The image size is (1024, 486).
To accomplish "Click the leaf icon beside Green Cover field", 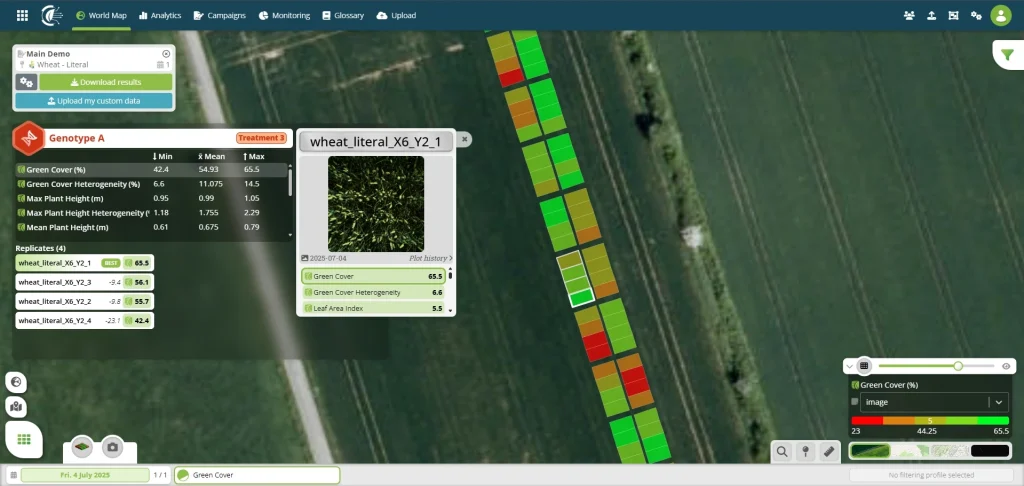I will pos(184,475).
